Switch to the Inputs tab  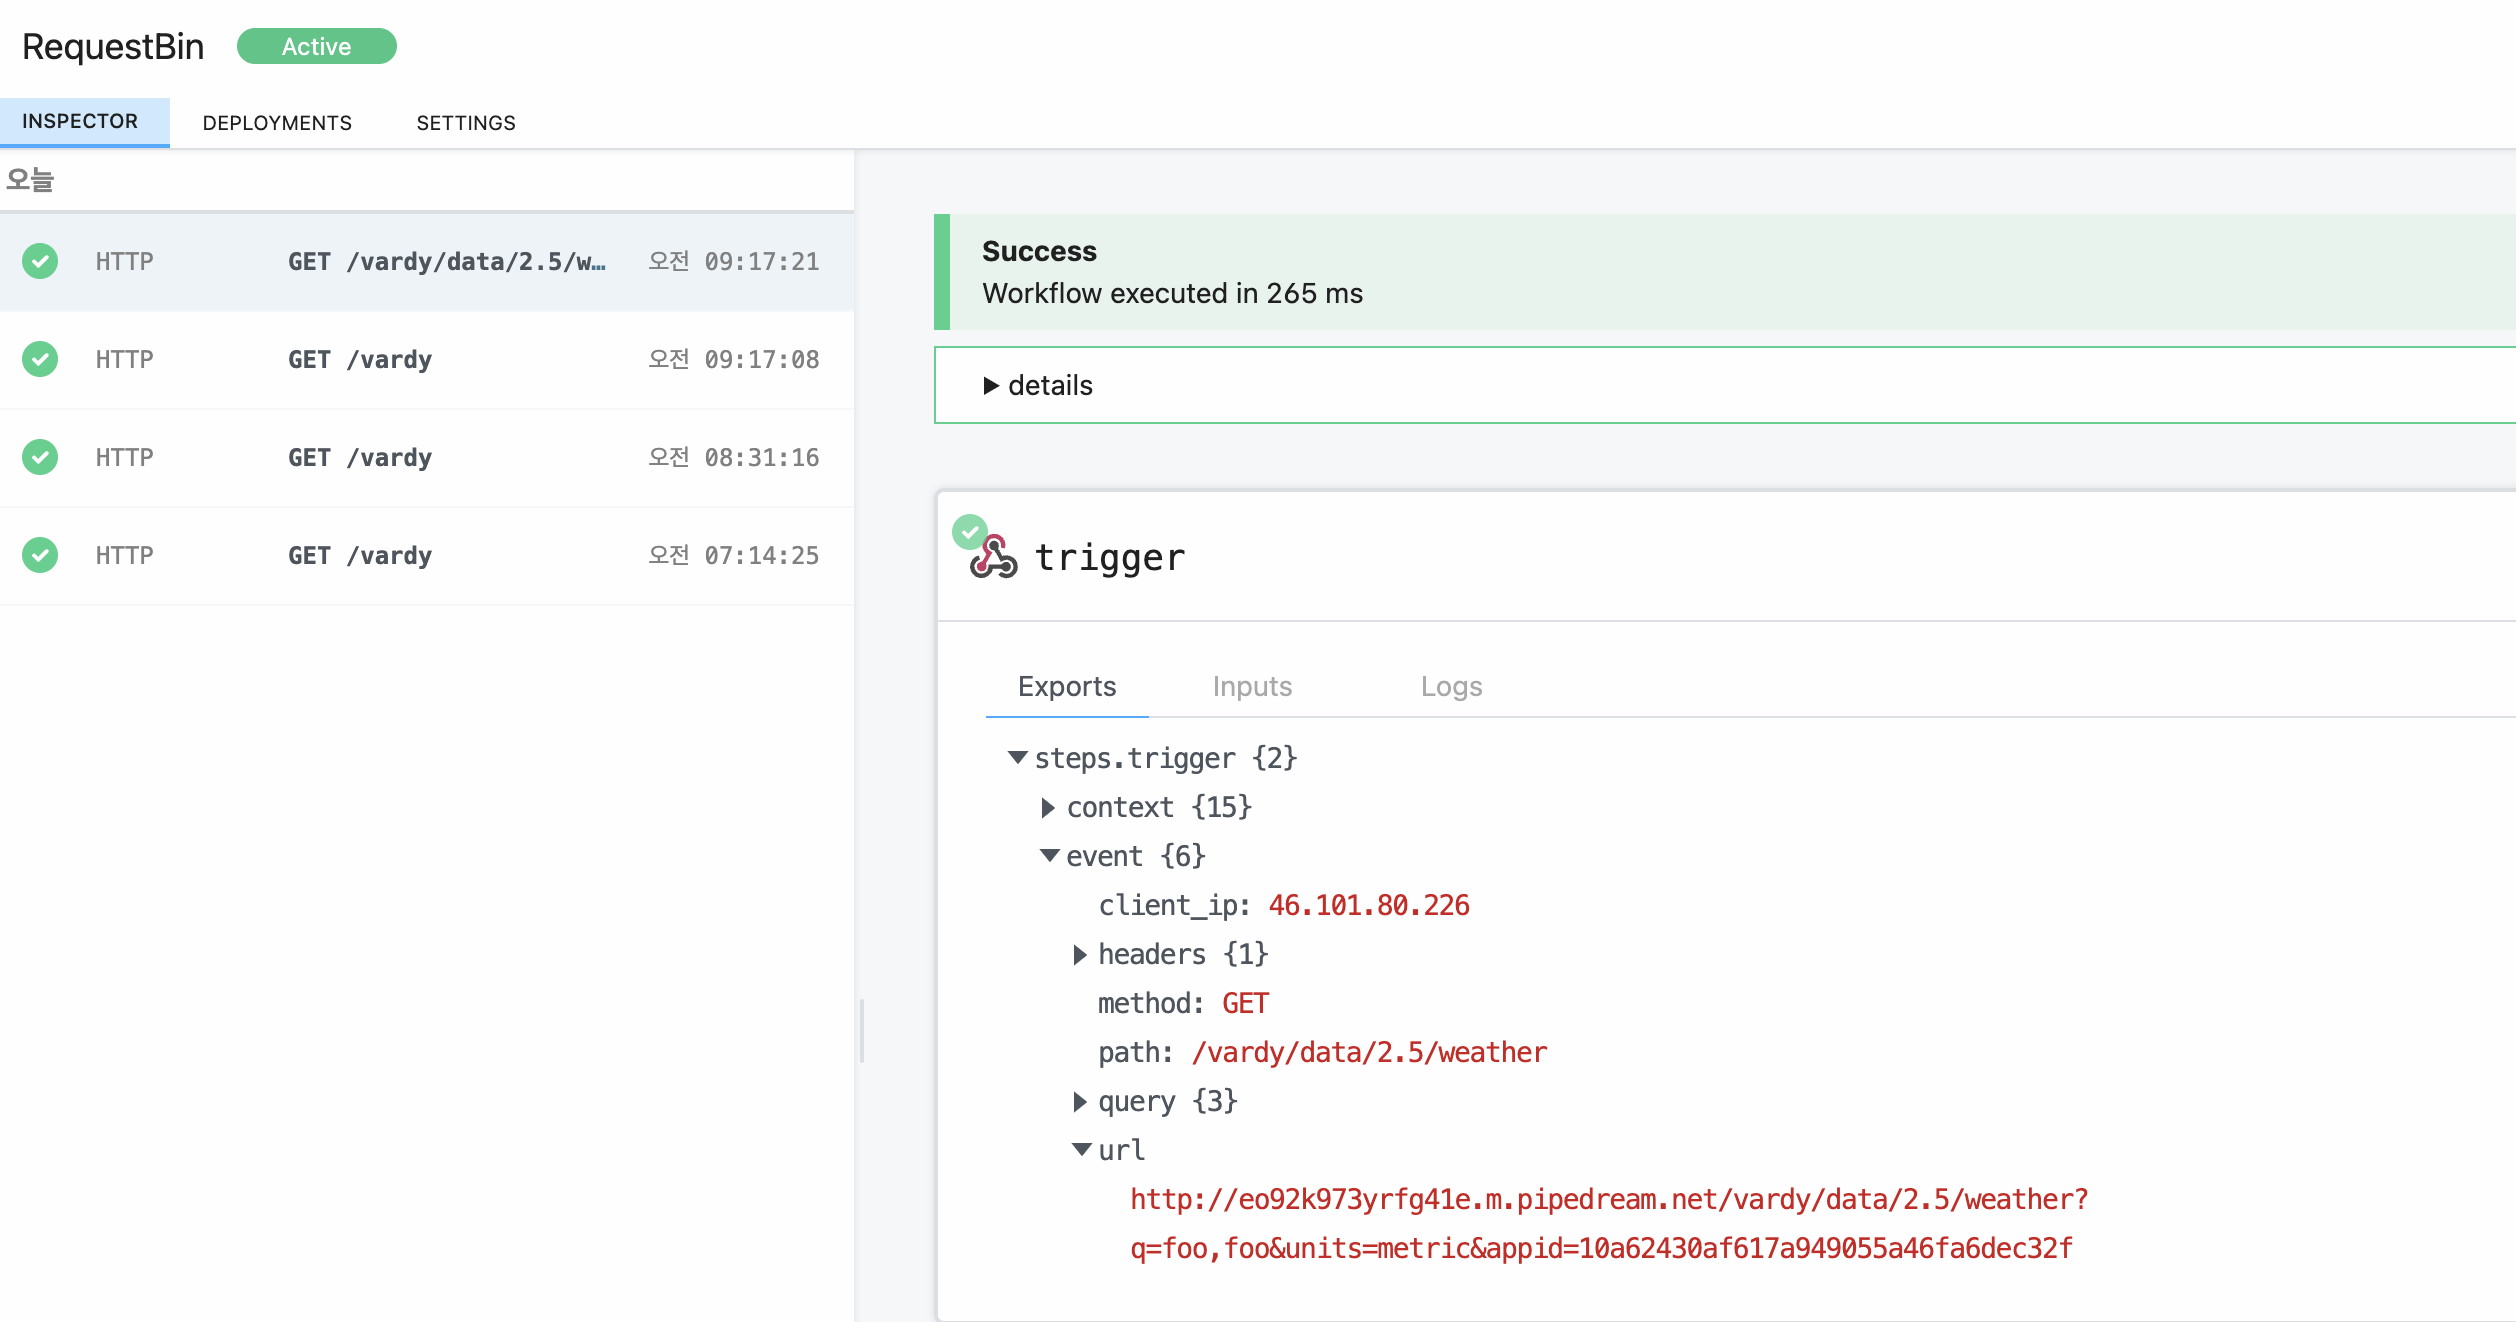pyautogui.click(x=1252, y=687)
